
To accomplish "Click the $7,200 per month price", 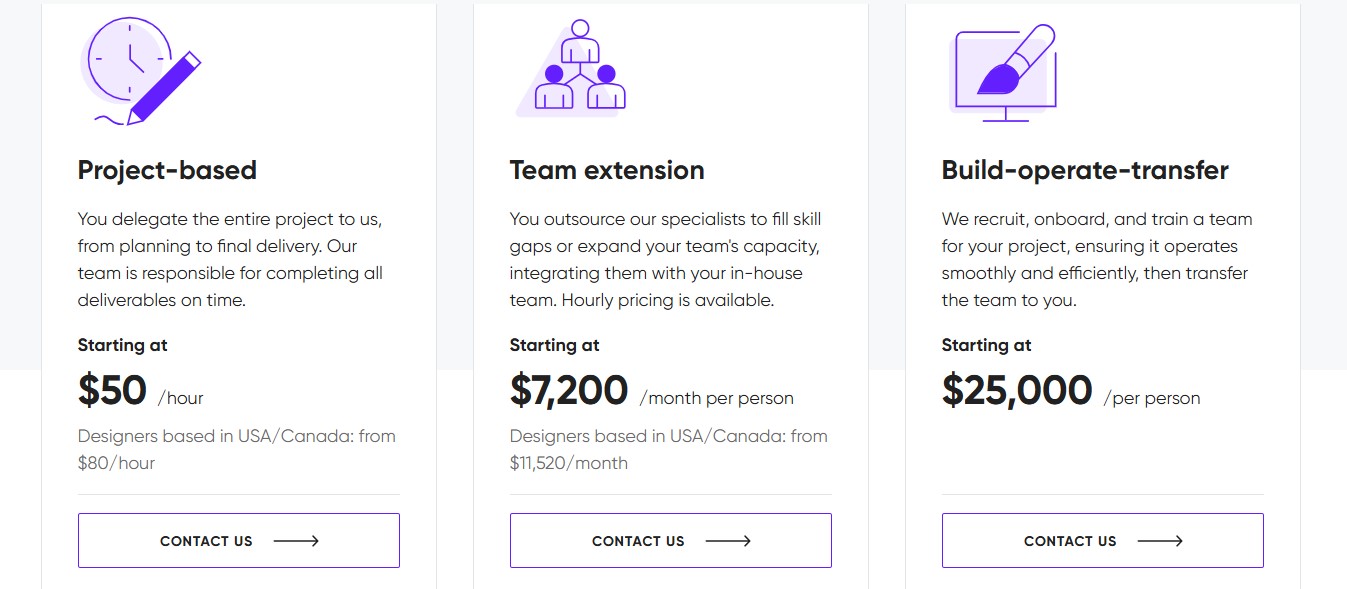I will point(569,391).
